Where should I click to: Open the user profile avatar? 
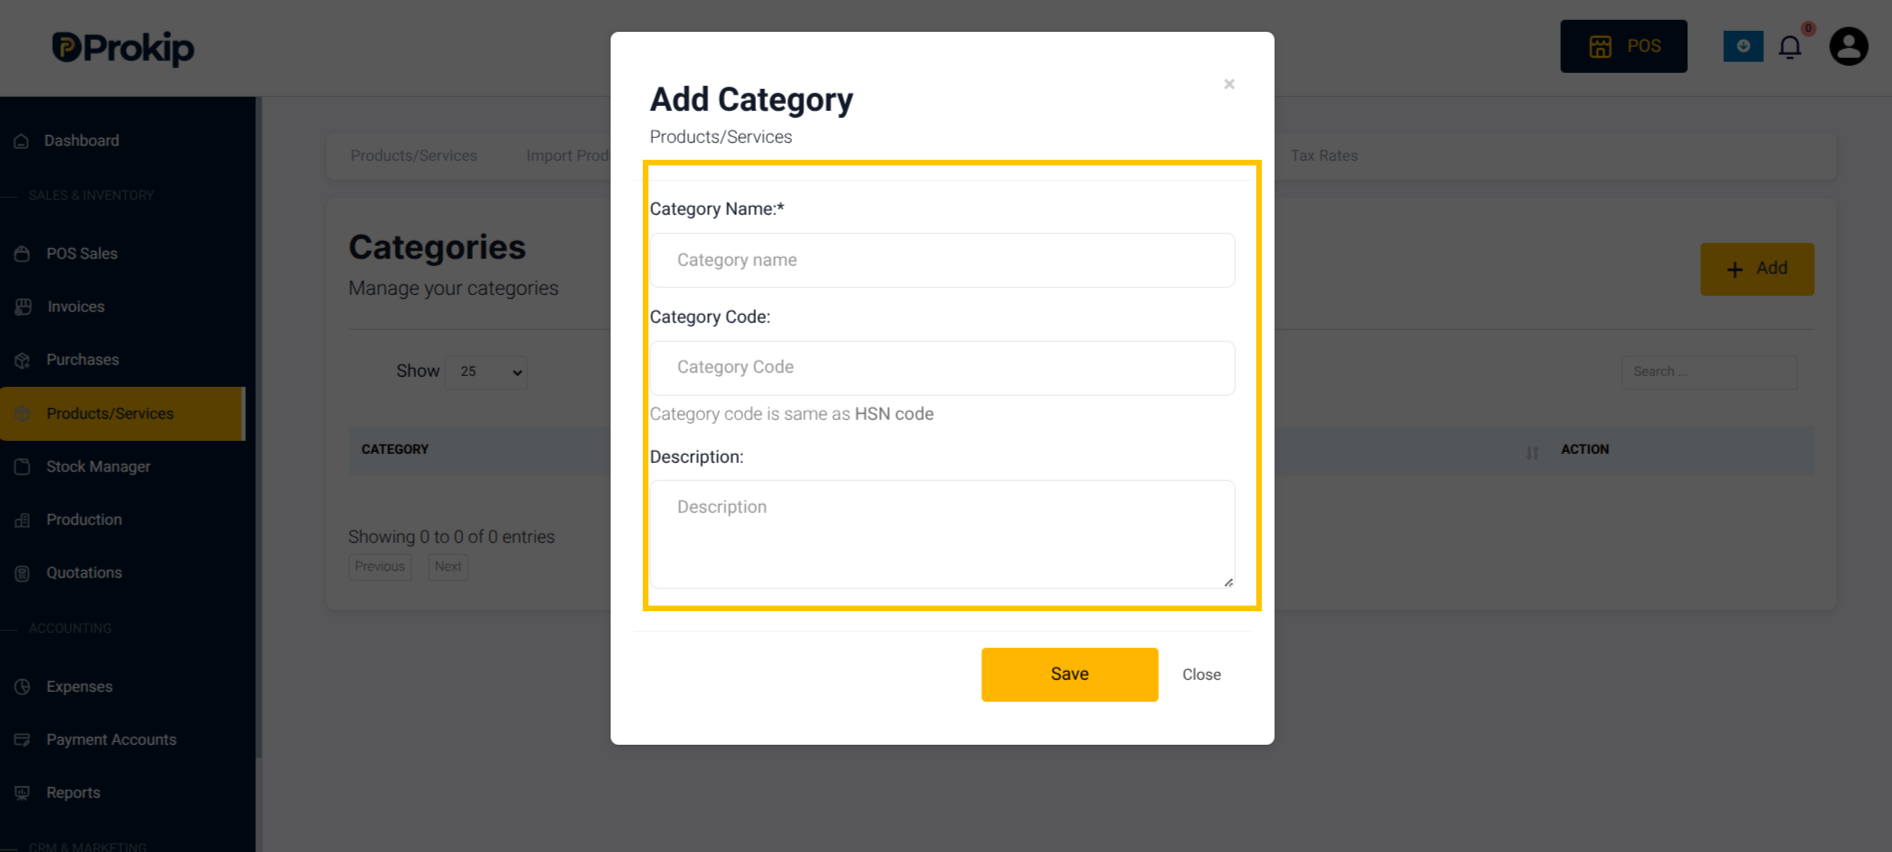(x=1848, y=46)
